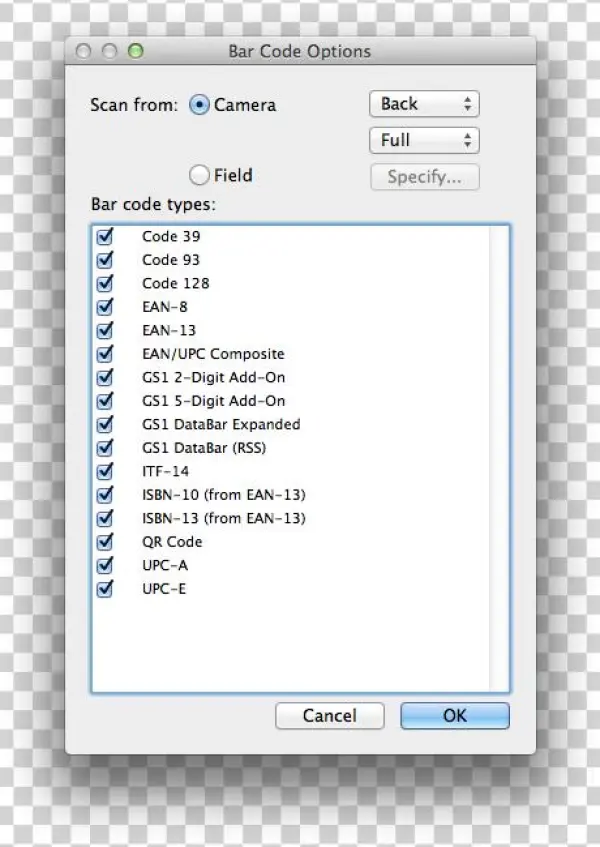Click the green zoom window button
The height and width of the screenshot is (847, 600).
136,51
